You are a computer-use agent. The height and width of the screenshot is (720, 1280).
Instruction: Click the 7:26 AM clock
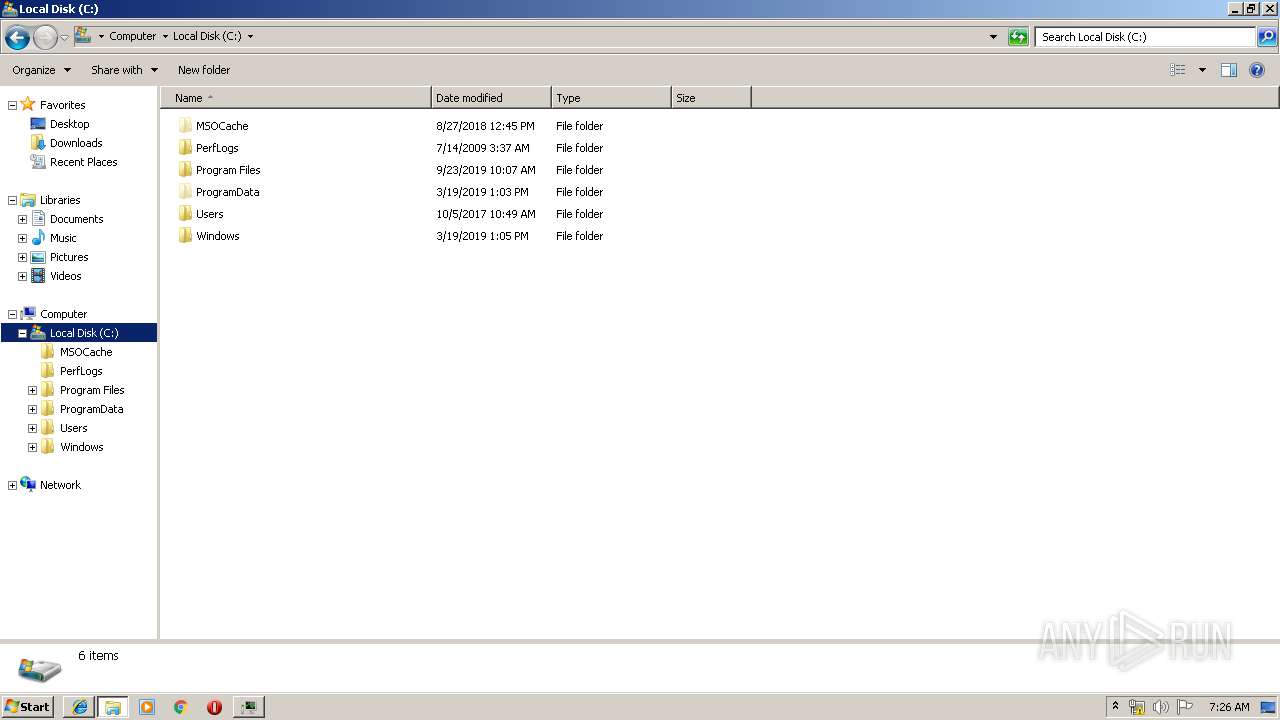[1229, 707]
